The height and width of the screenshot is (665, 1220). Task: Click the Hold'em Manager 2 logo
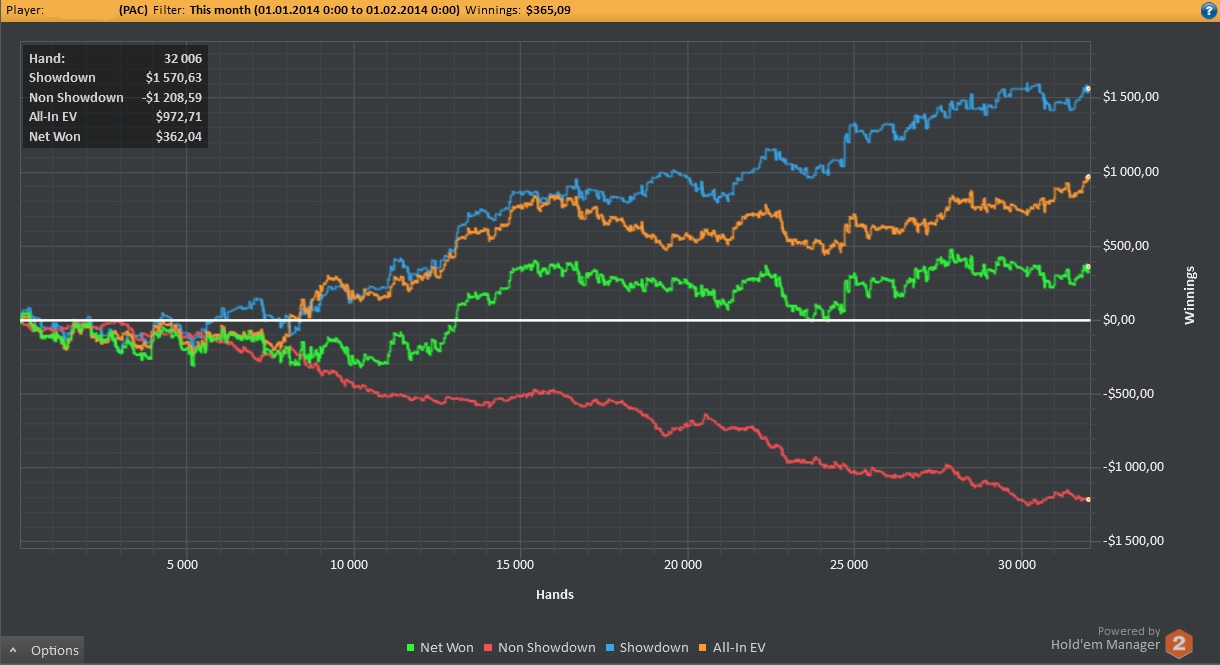click(x=1181, y=643)
